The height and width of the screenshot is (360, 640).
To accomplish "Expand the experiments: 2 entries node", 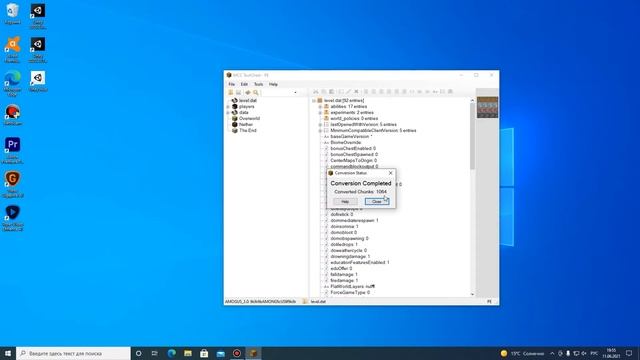I will click(x=320, y=113).
